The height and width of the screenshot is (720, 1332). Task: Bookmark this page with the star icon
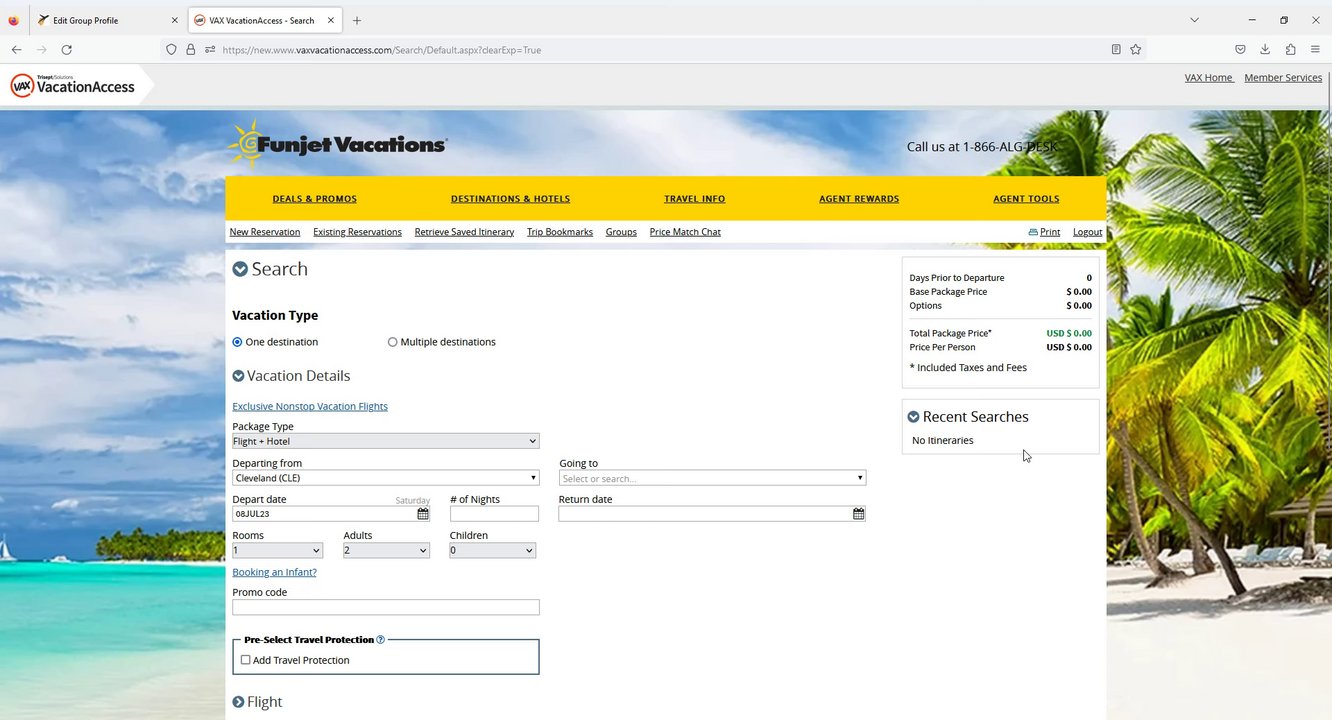tap(1136, 49)
